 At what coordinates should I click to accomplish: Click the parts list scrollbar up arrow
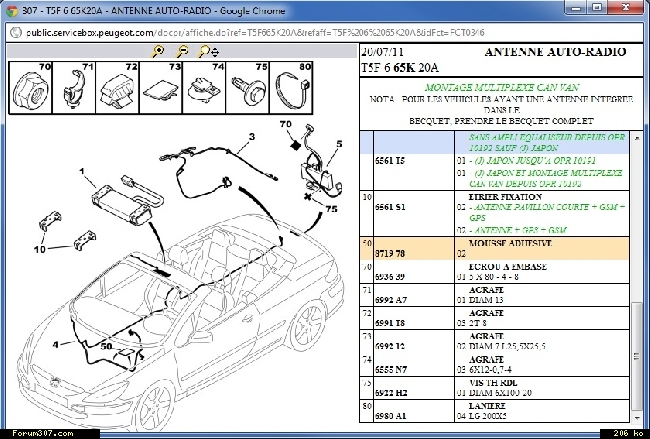tap(637, 138)
